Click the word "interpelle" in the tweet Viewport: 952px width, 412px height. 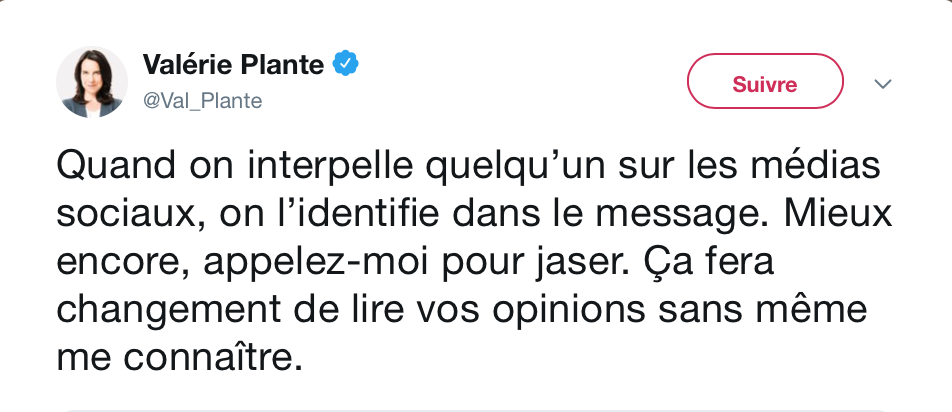click(330, 166)
